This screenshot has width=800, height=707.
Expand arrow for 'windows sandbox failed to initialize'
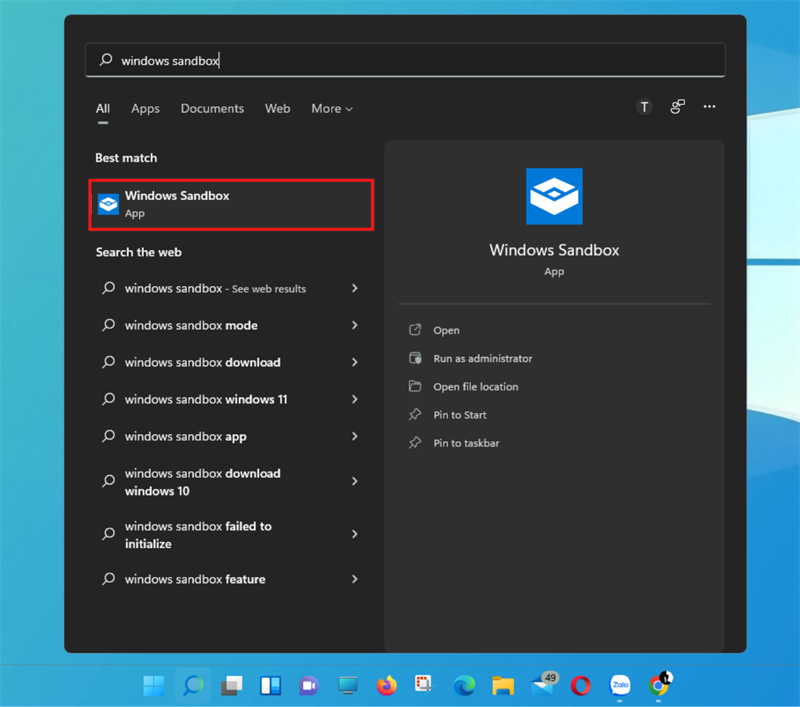[355, 534]
